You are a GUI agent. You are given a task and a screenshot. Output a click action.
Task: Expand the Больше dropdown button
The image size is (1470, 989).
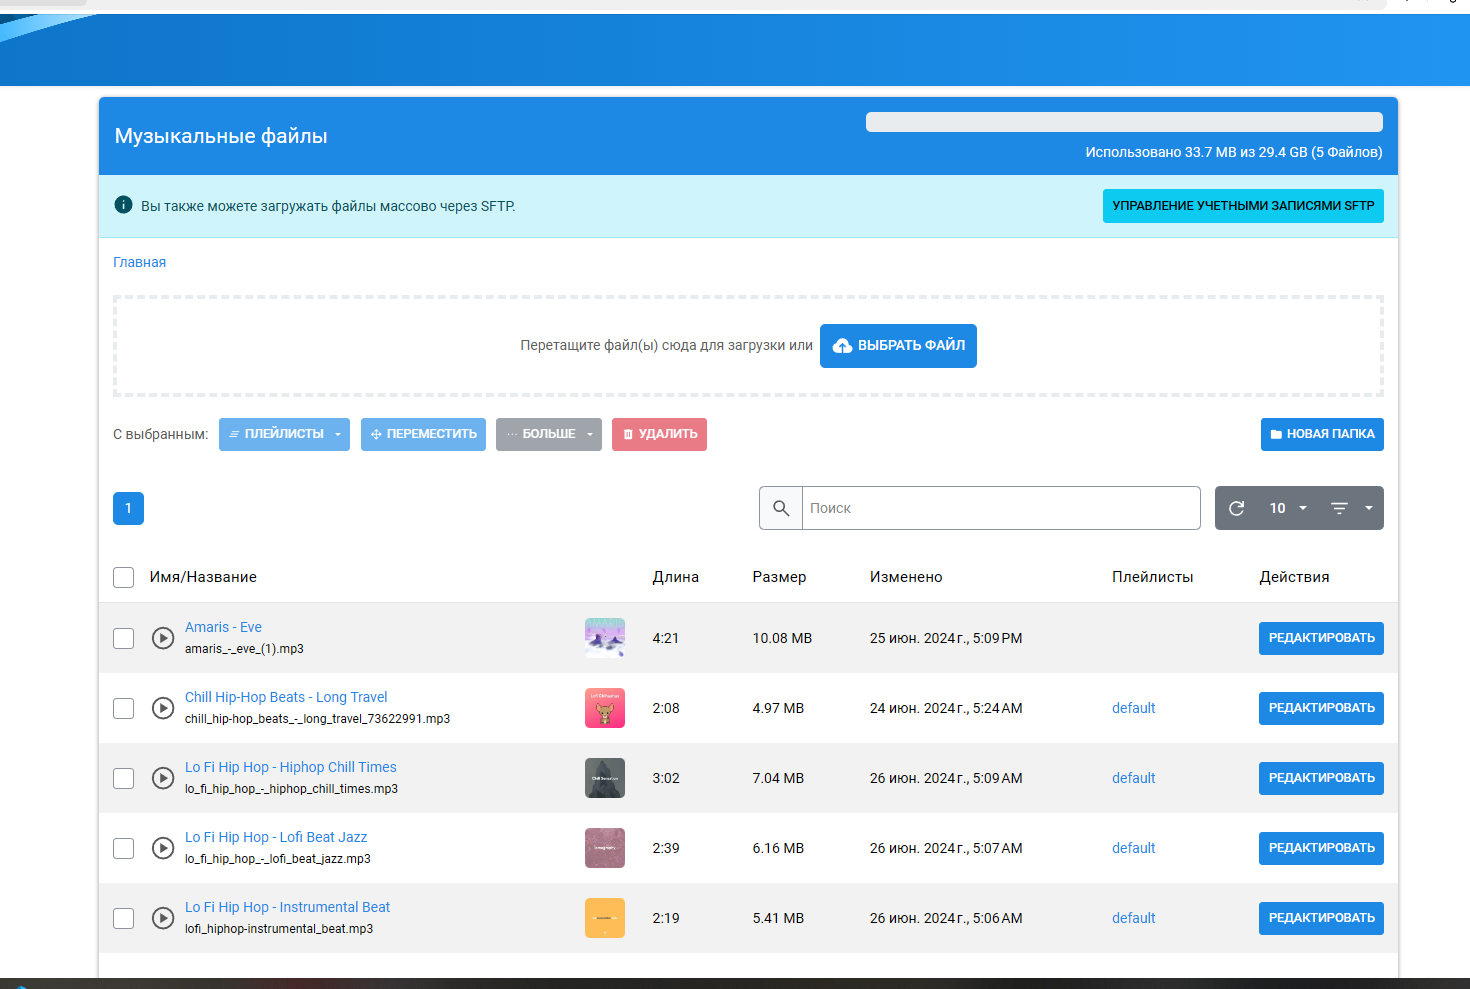click(548, 434)
